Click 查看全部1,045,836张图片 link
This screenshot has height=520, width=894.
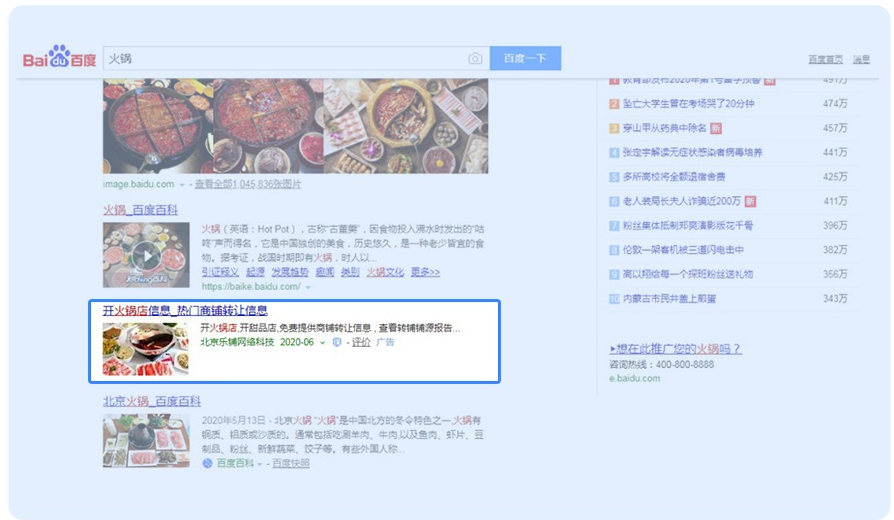(248, 184)
